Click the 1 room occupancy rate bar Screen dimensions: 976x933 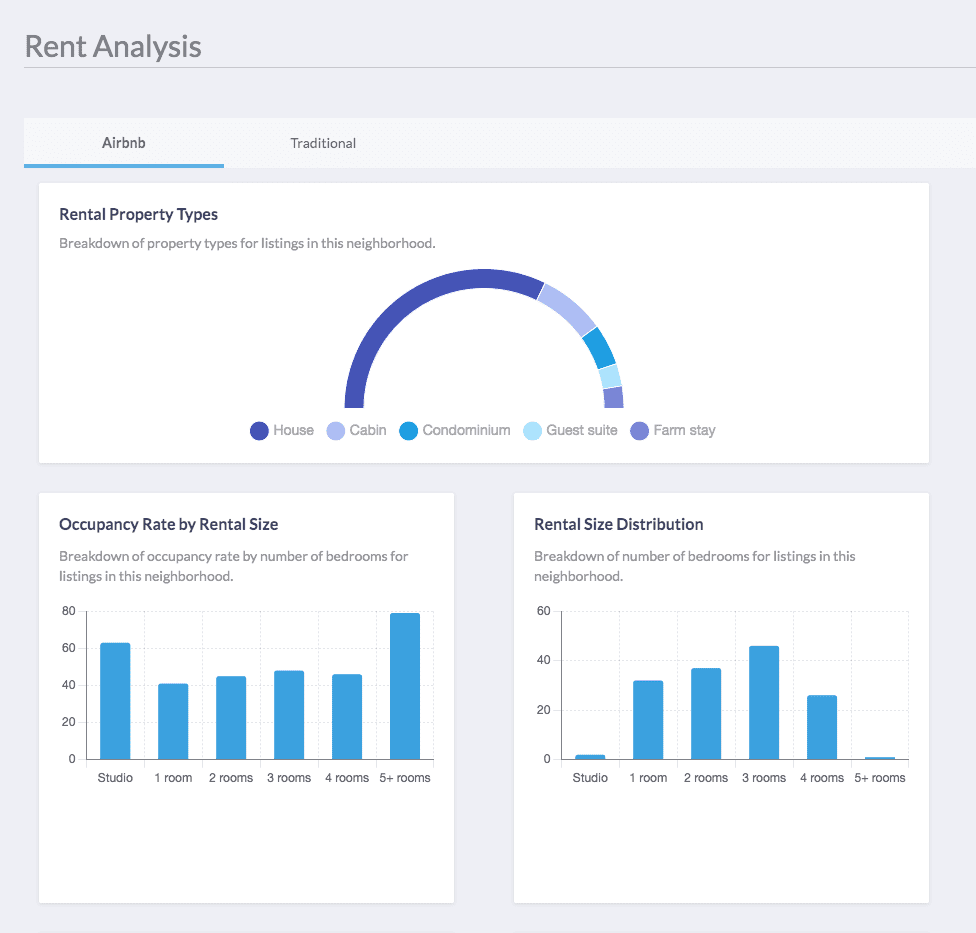173,721
